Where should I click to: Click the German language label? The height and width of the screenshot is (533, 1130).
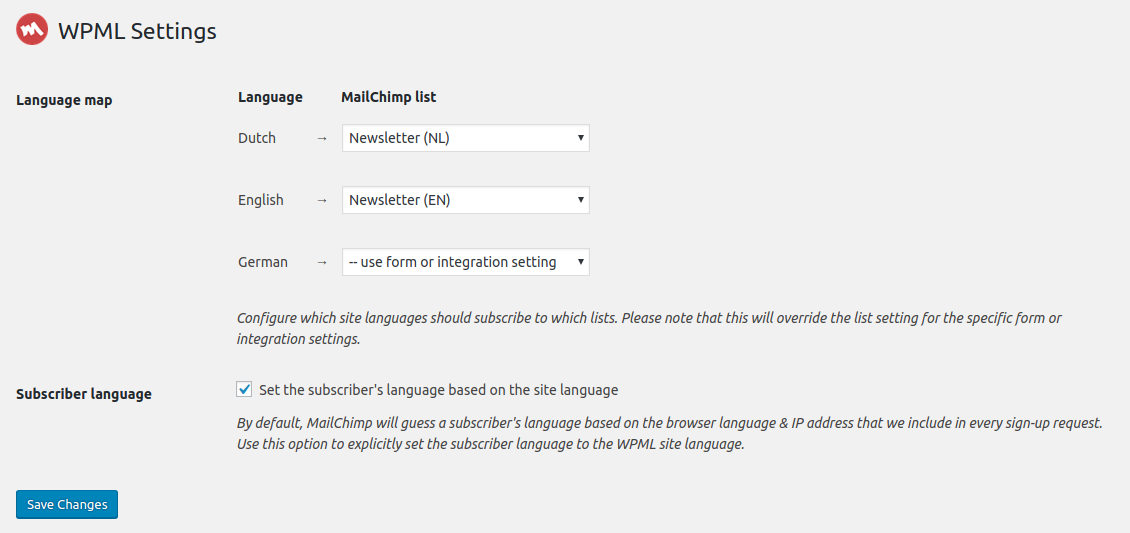pyautogui.click(x=263, y=262)
